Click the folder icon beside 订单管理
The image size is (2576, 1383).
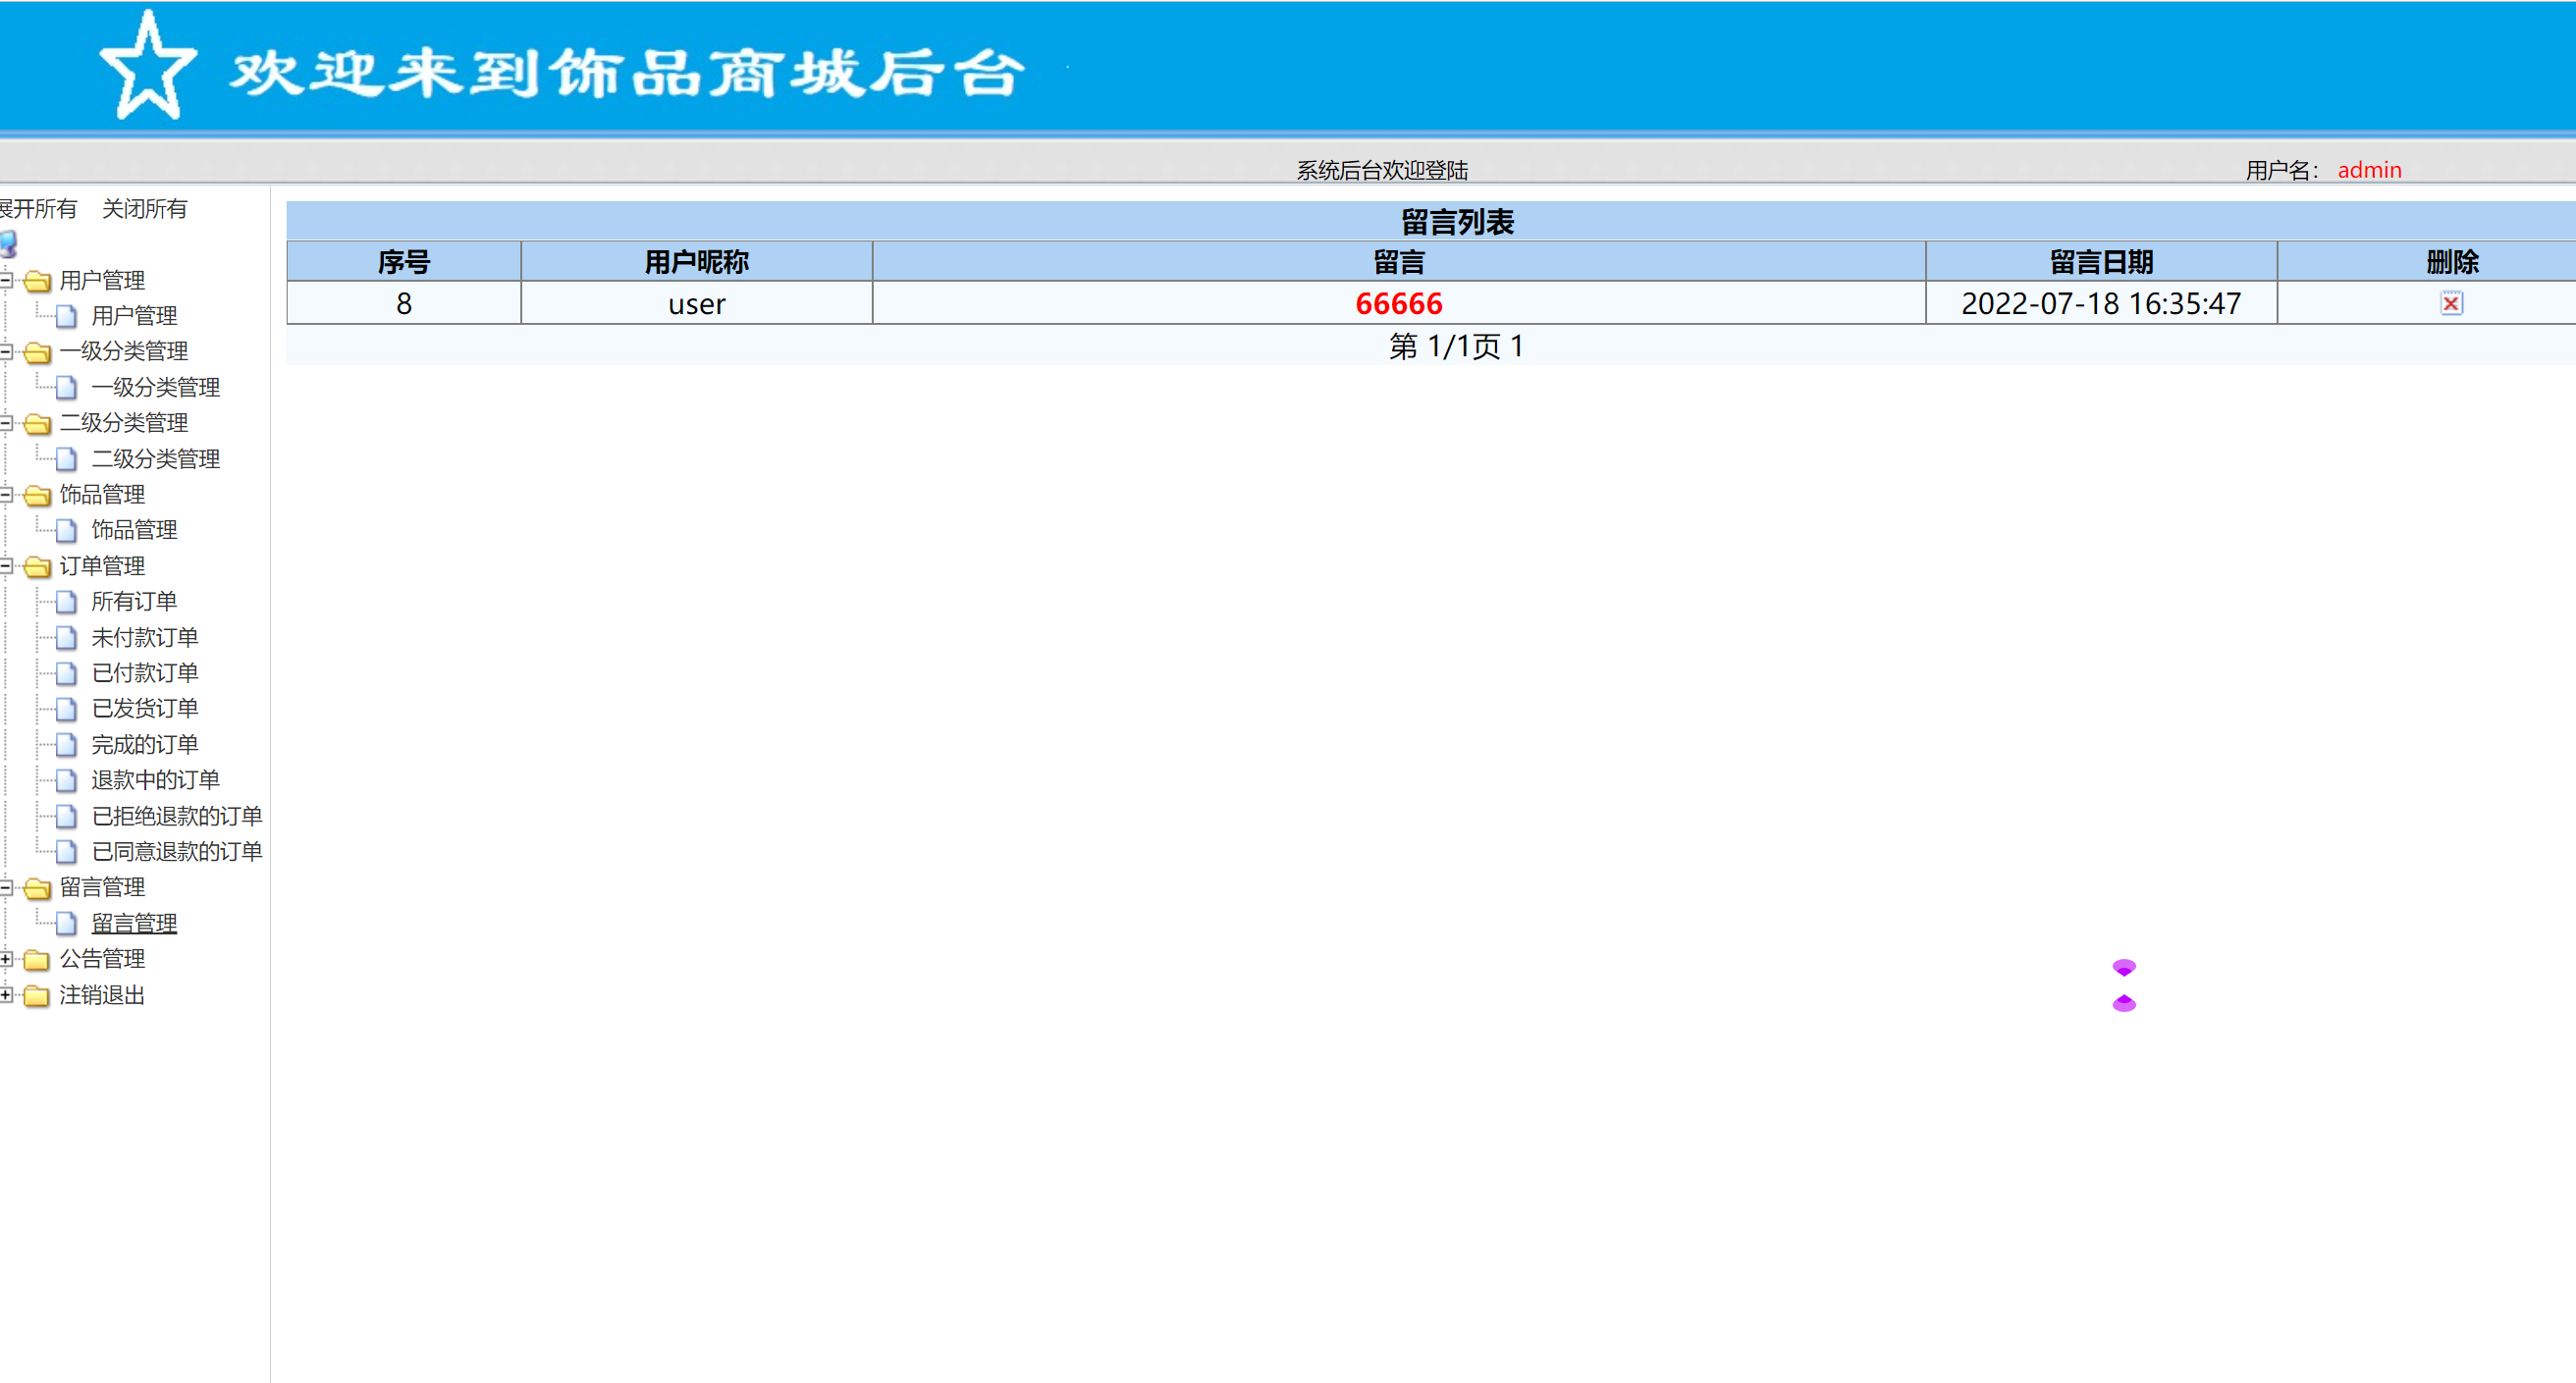pos(37,566)
